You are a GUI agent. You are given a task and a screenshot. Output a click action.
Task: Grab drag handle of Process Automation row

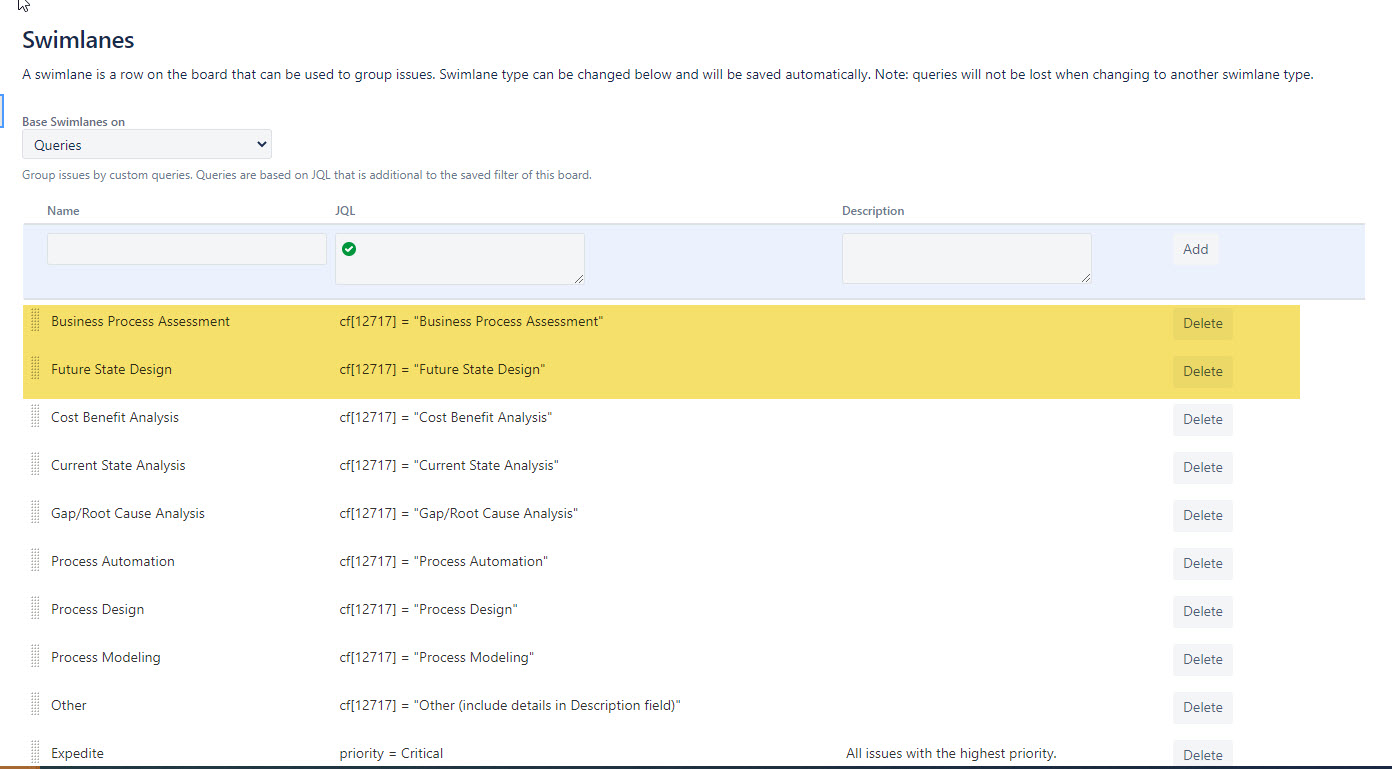pyautogui.click(x=35, y=560)
